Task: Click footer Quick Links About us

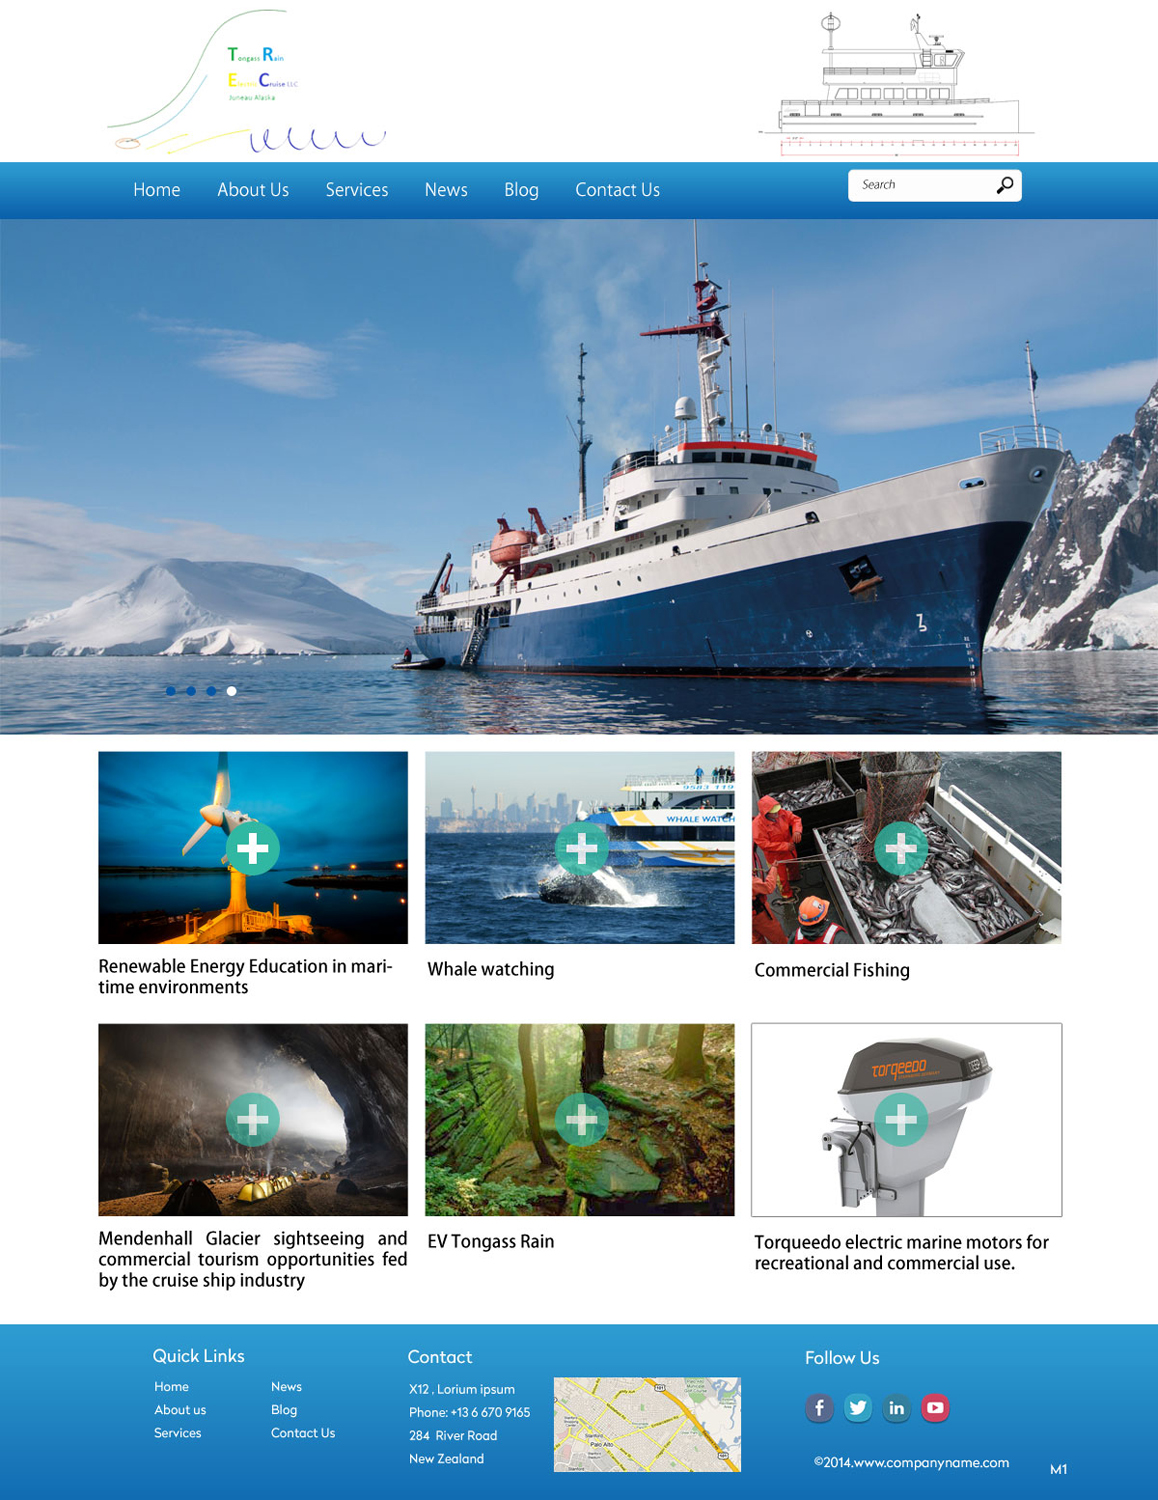Action: pos(180,1410)
